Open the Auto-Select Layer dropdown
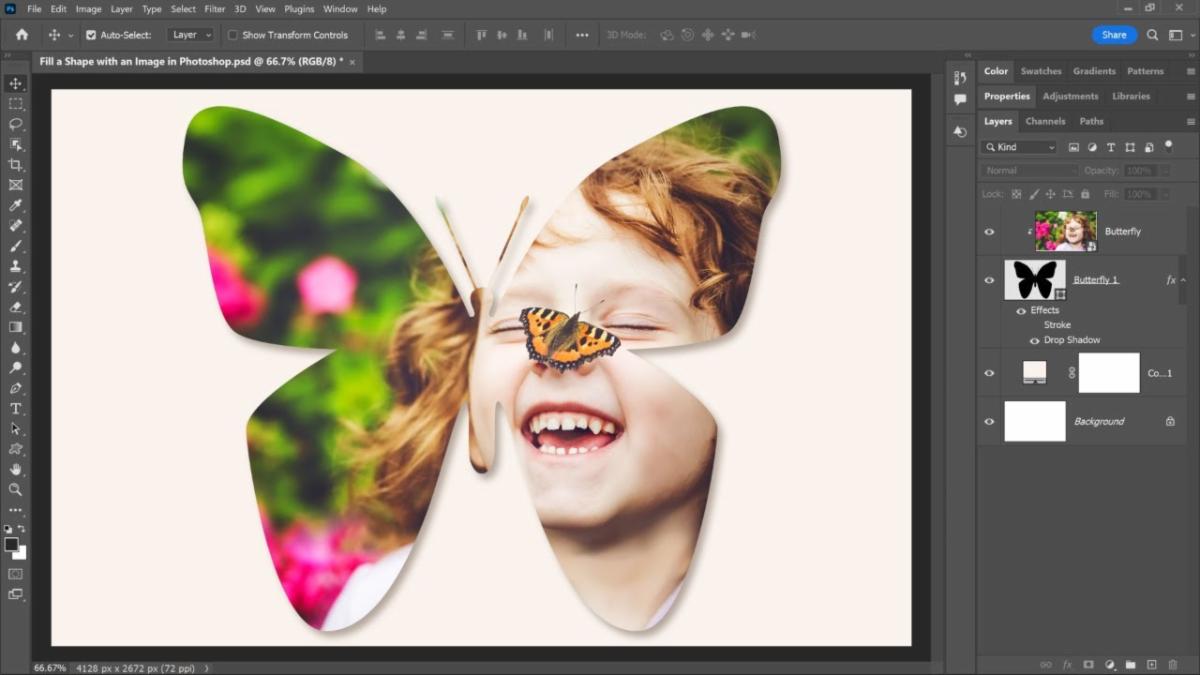Image resolution: width=1200 pixels, height=675 pixels. pos(191,35)
